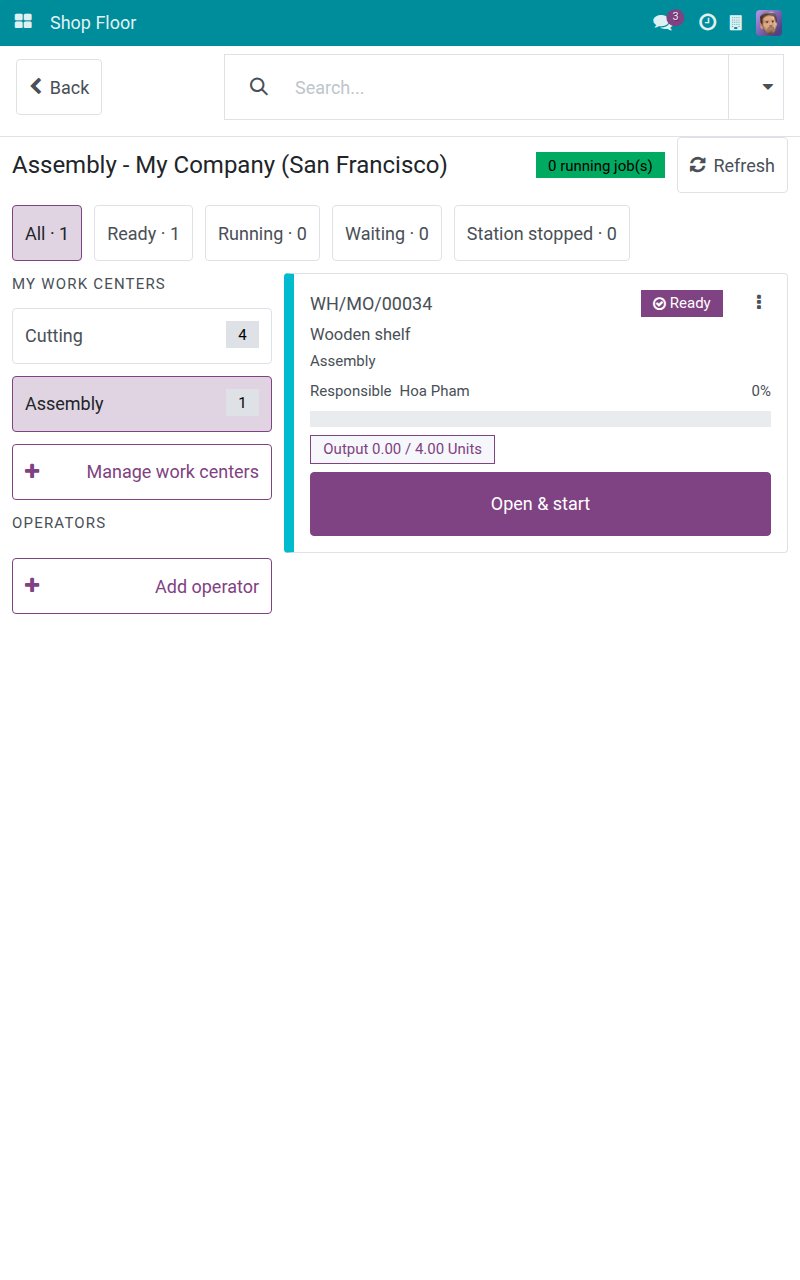Open the WH/MO/00034 three-dot options menu
Screen dimensions: 800x1280
point(759,302)
